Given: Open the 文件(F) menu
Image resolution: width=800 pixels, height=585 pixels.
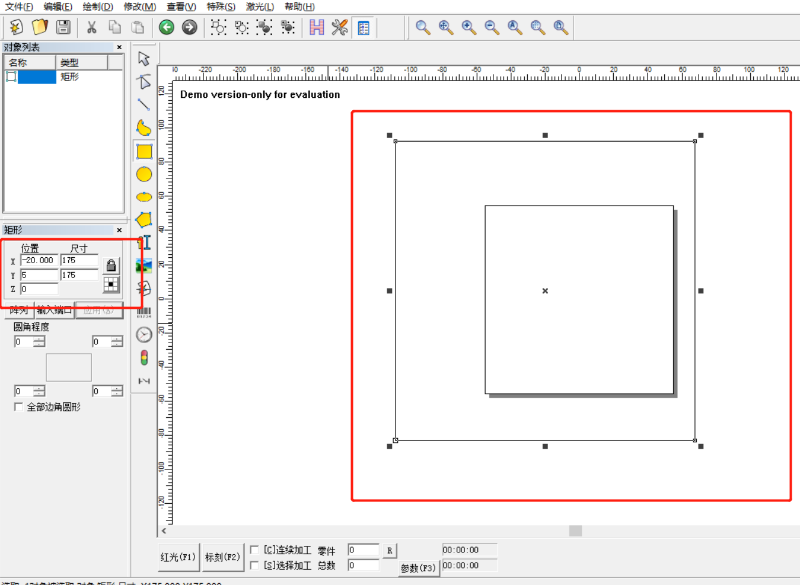Looking at the screenshot, I should click(19, 7).
